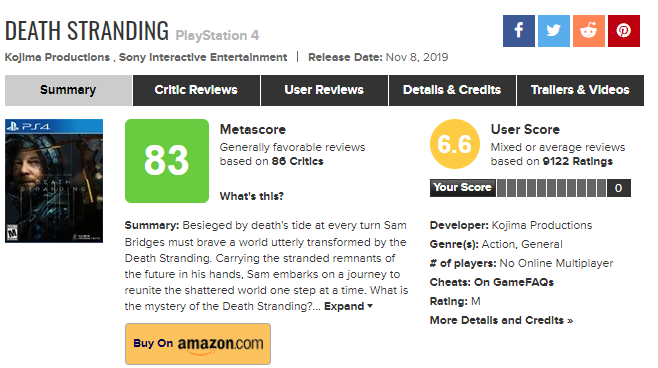Share on Reddit using the orange icon

click(x=589, y=31)
